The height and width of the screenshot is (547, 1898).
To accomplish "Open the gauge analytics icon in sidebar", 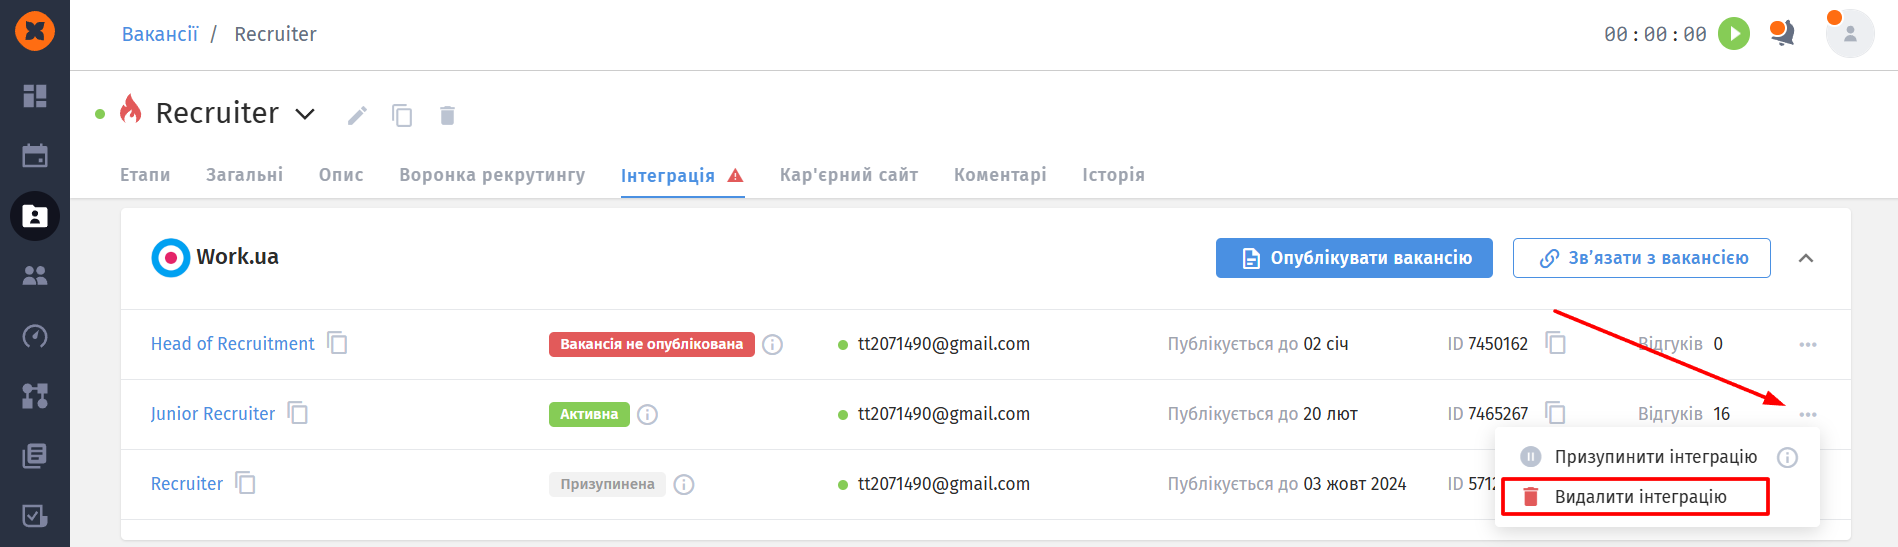I will [35, 336].
